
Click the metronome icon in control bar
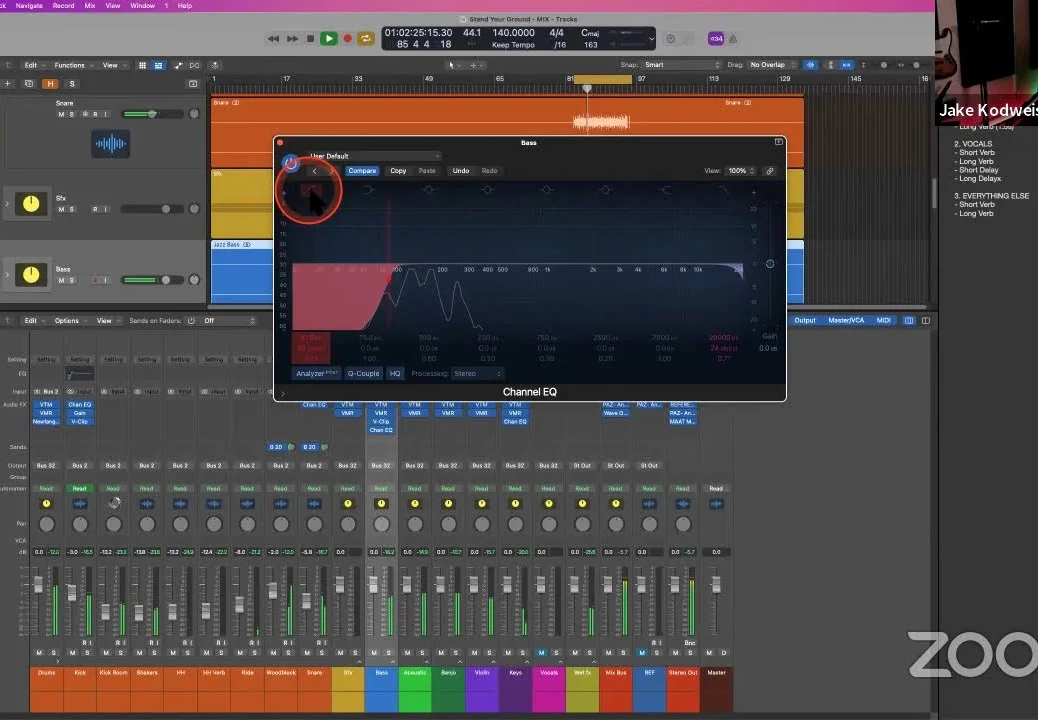733,39
